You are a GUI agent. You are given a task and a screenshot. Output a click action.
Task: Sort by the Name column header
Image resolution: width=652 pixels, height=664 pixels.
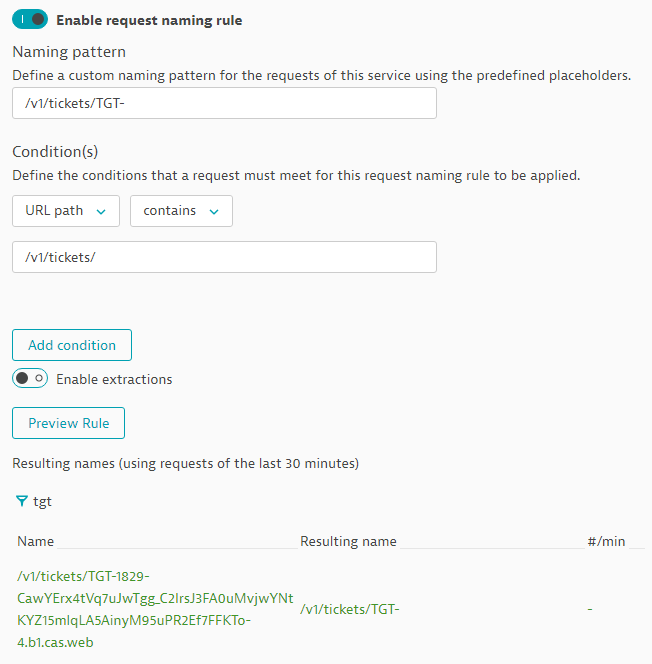pos(36,541)
